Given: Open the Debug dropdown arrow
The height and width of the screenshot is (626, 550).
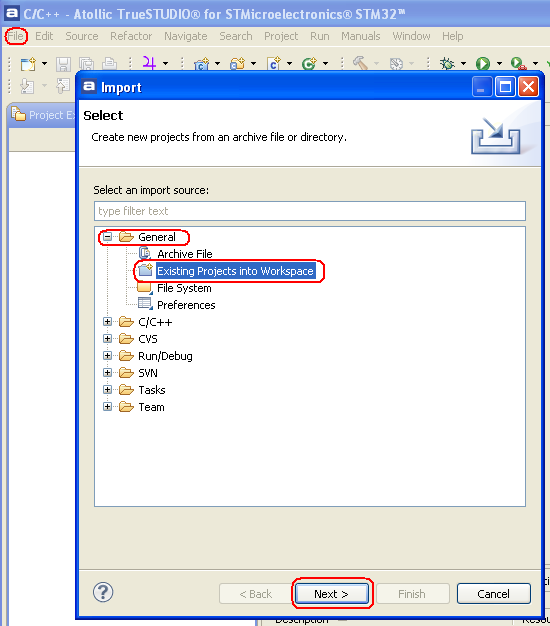Looking at the screenshot, I should tap(463, 63).
